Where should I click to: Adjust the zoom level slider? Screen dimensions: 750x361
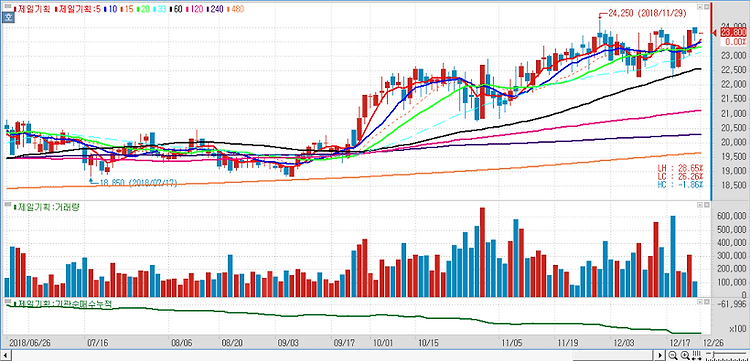[726, 354]
